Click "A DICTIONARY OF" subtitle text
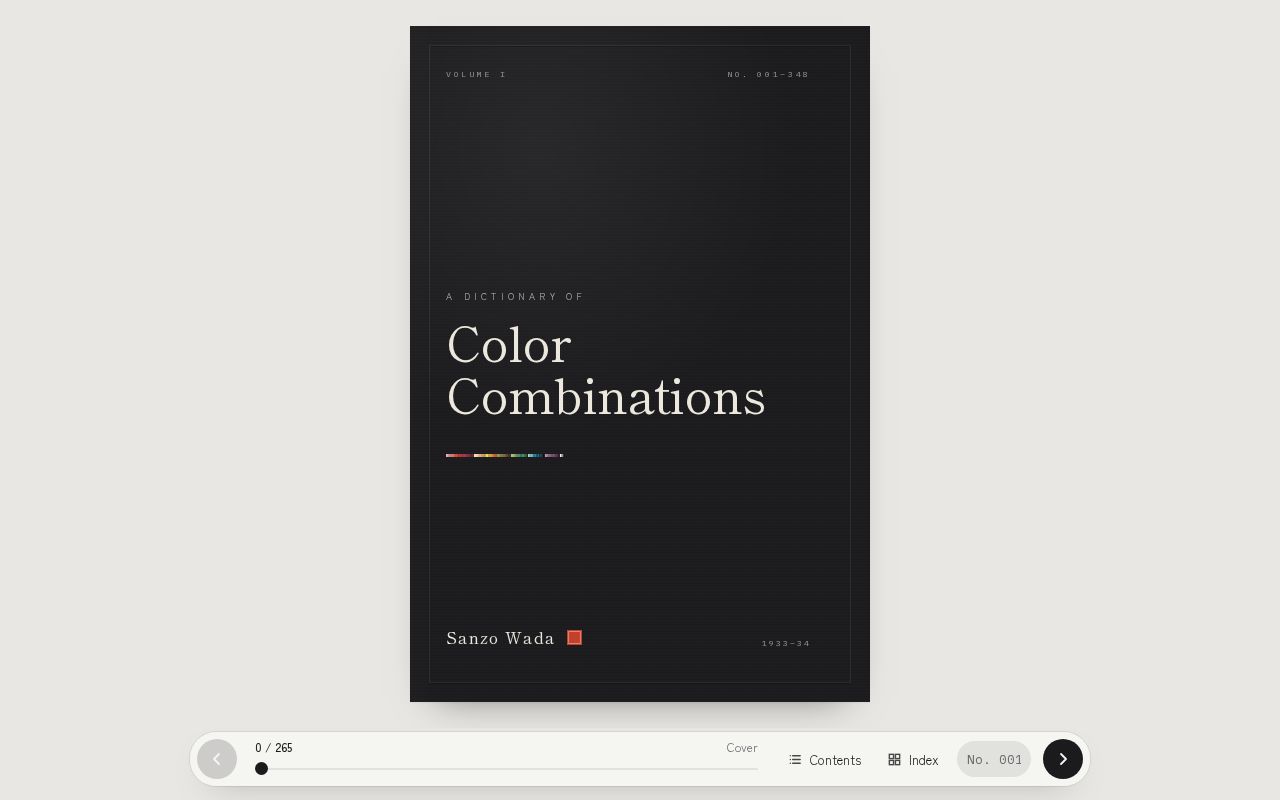The height and width of the screenshot is (800, 1280). [515, 296]
